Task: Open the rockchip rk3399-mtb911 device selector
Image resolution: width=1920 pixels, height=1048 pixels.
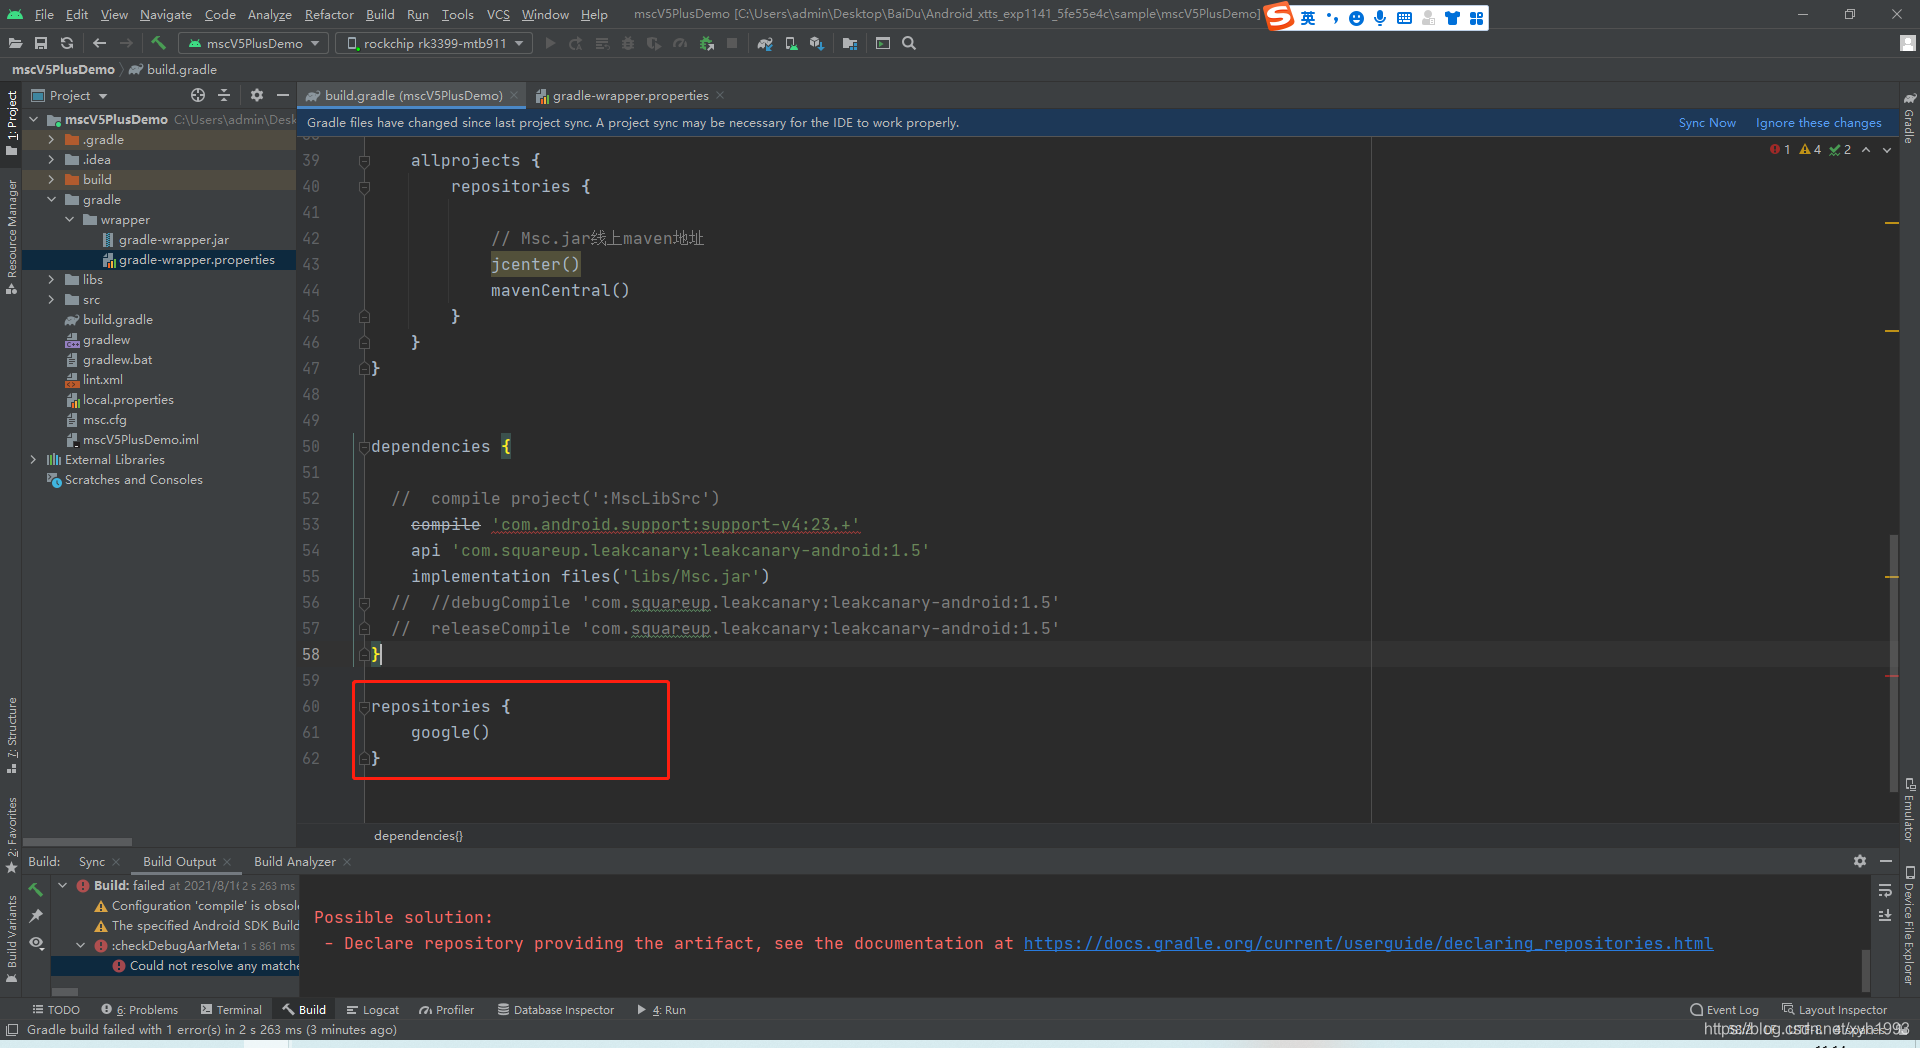Action: pyautogui.click(x=433, y=43)
